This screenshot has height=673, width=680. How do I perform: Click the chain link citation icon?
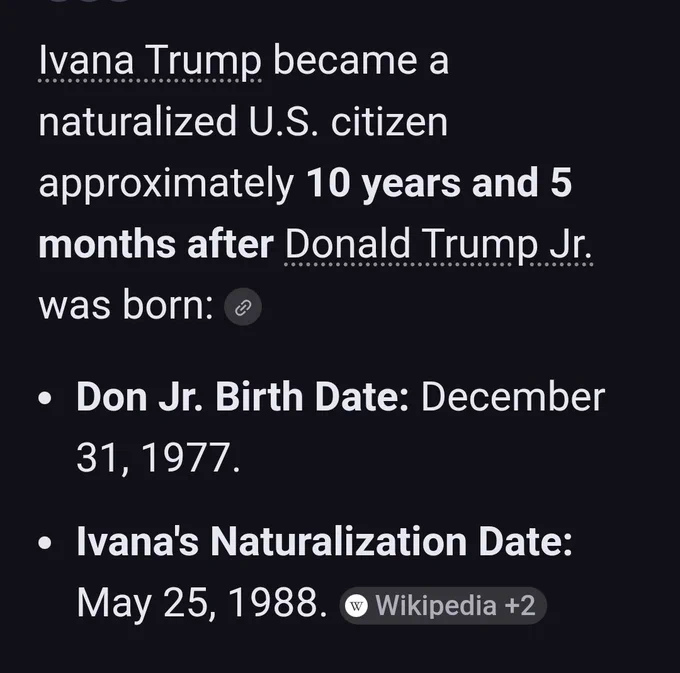click(243, 307)
